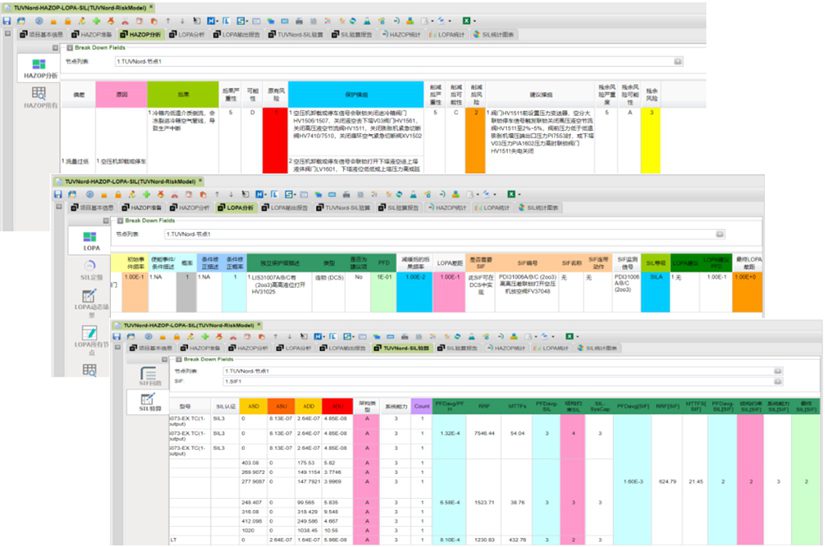Switch to SIL统计图表 tab in top window
Image resolution: width=825 pixels, height=547 pixels.
499,34
